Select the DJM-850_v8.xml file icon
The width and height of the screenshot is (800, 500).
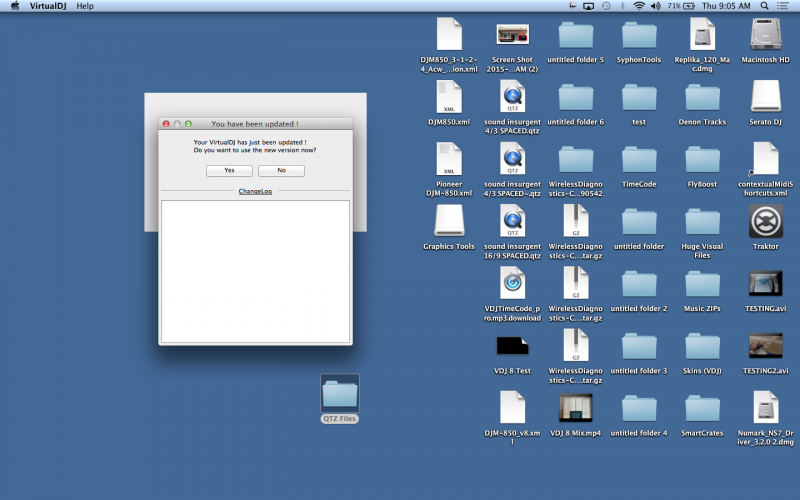pyautogui.click(x=512, y=407)
